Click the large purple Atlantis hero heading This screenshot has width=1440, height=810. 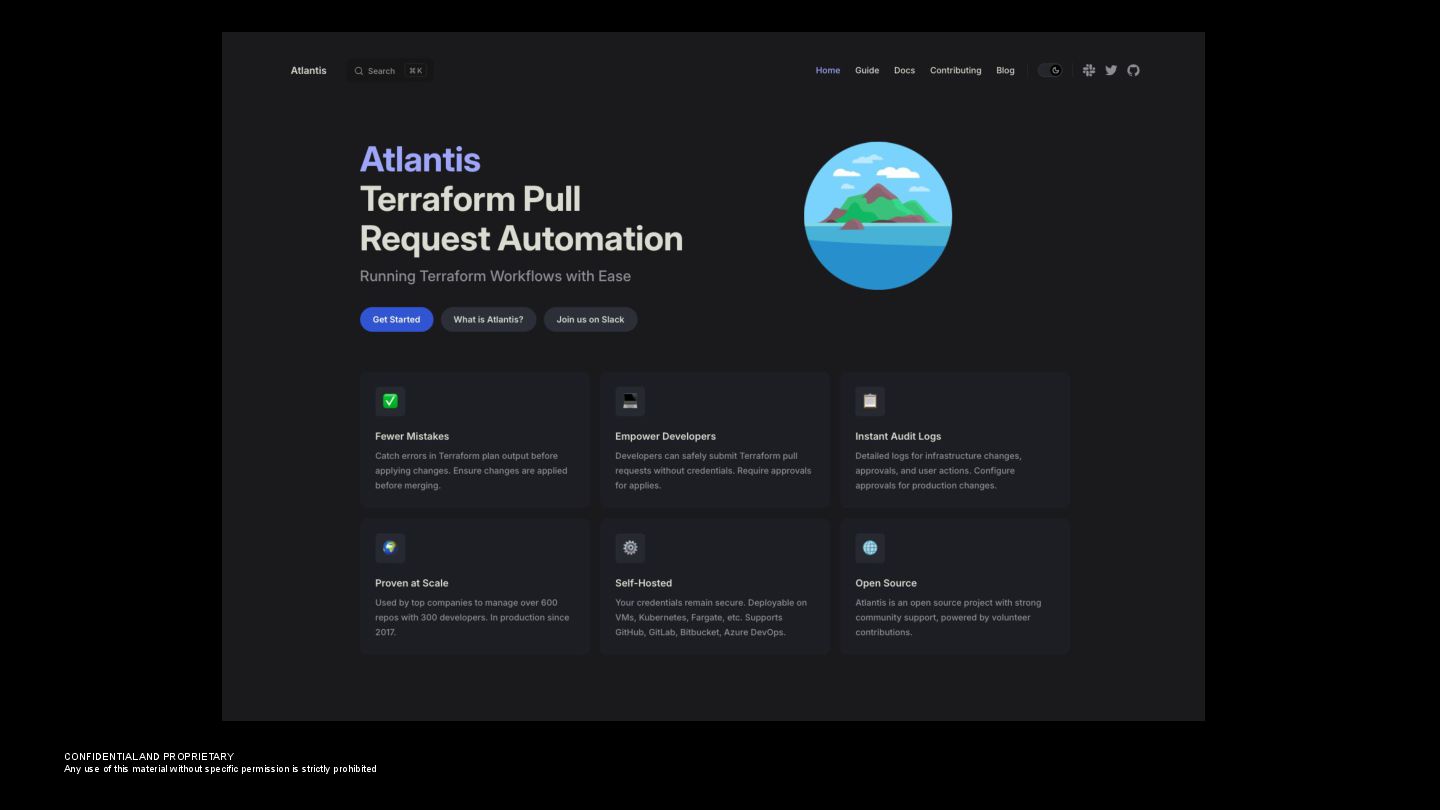pyautogui.click(x=420, y=159)
